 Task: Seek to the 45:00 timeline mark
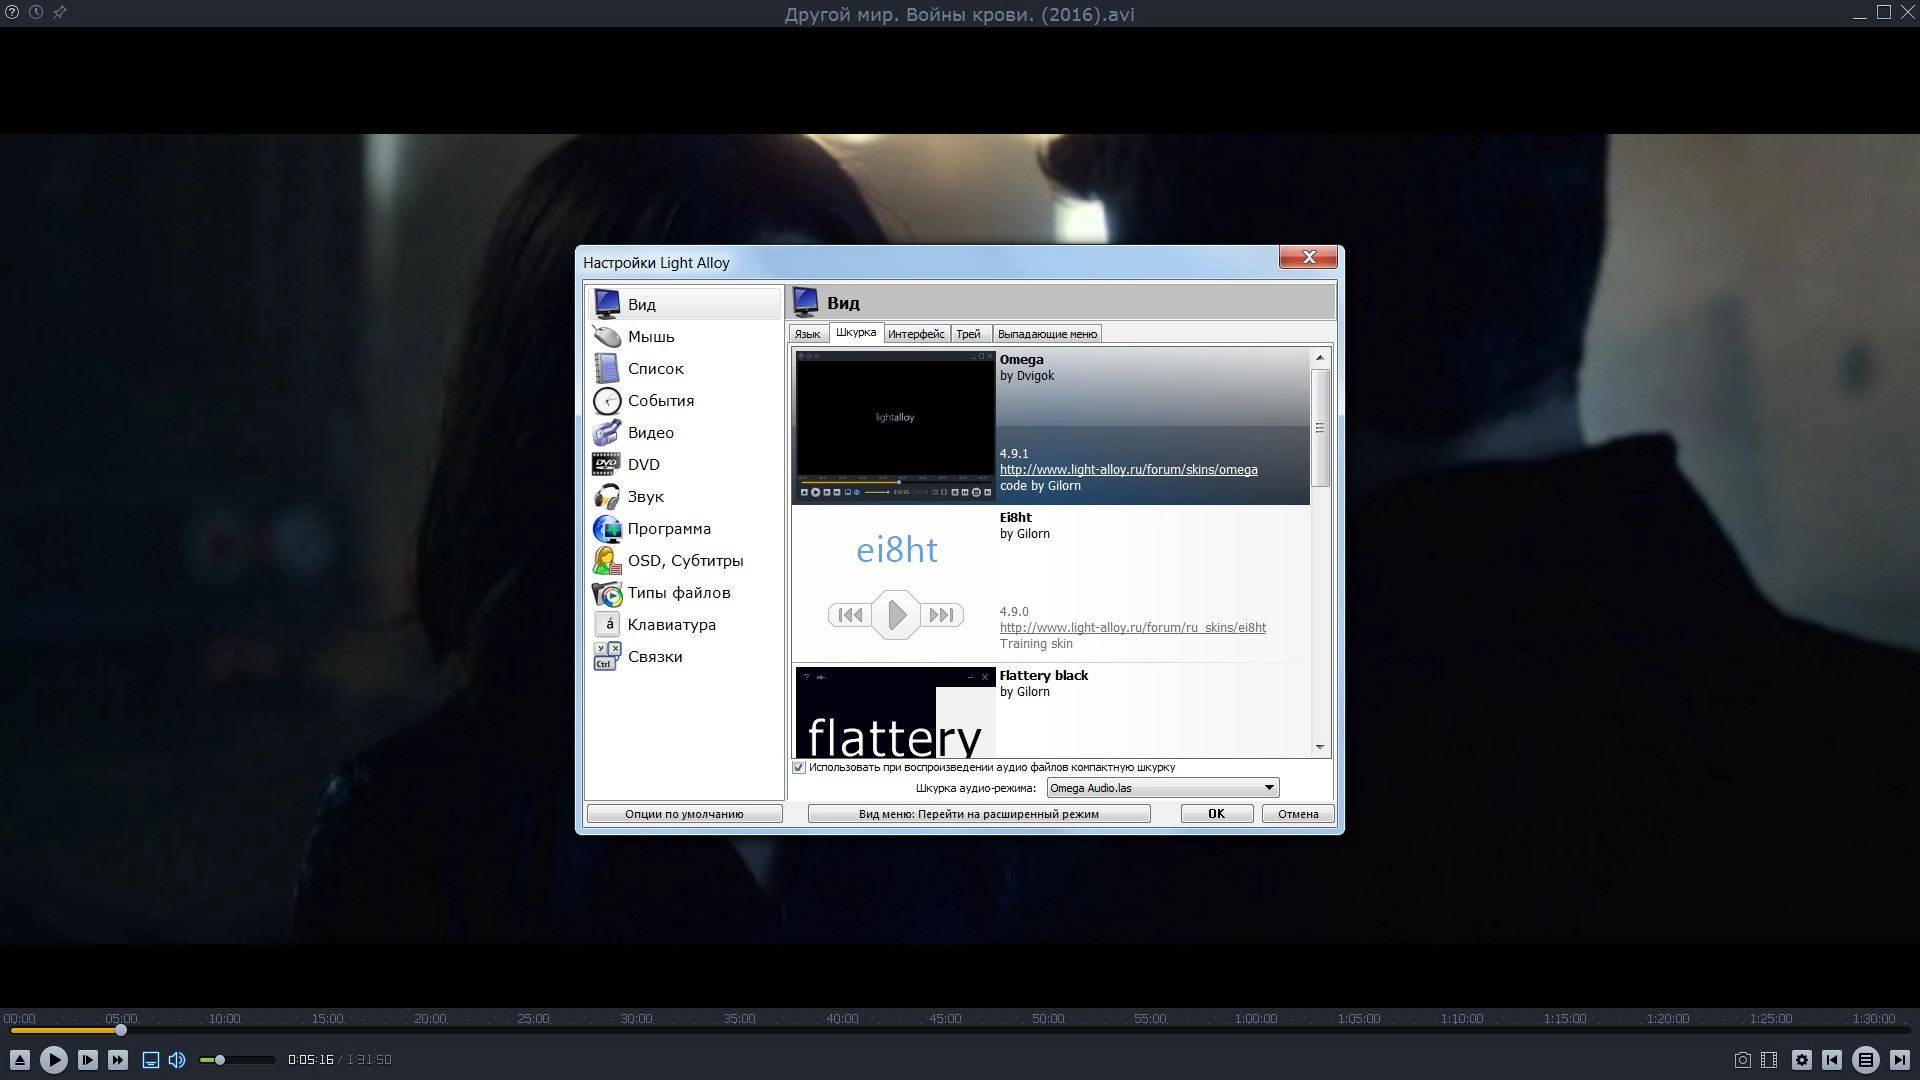945,1019
